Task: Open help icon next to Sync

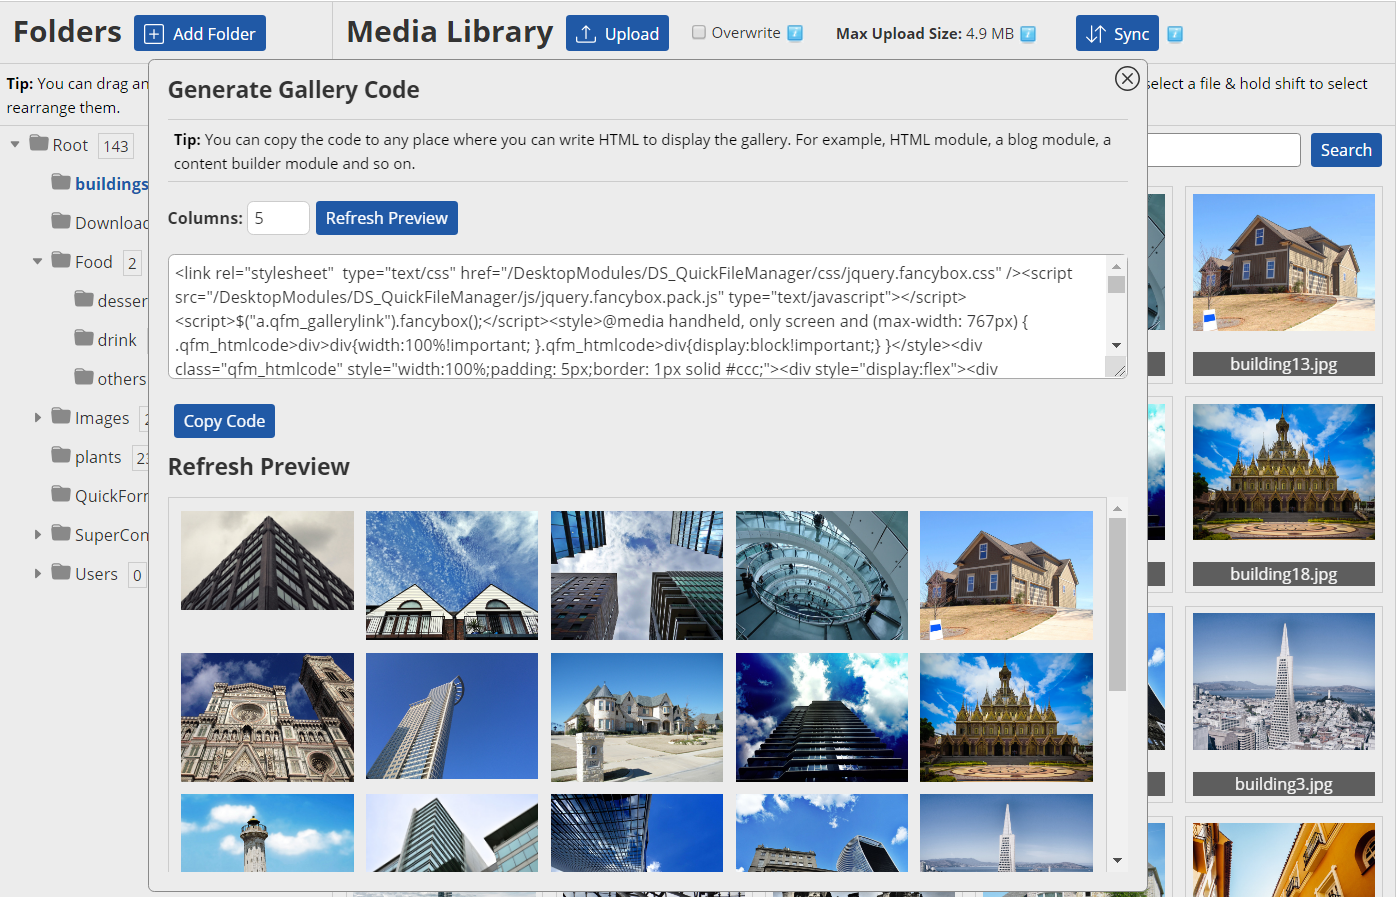Action: coord(1175,34)
